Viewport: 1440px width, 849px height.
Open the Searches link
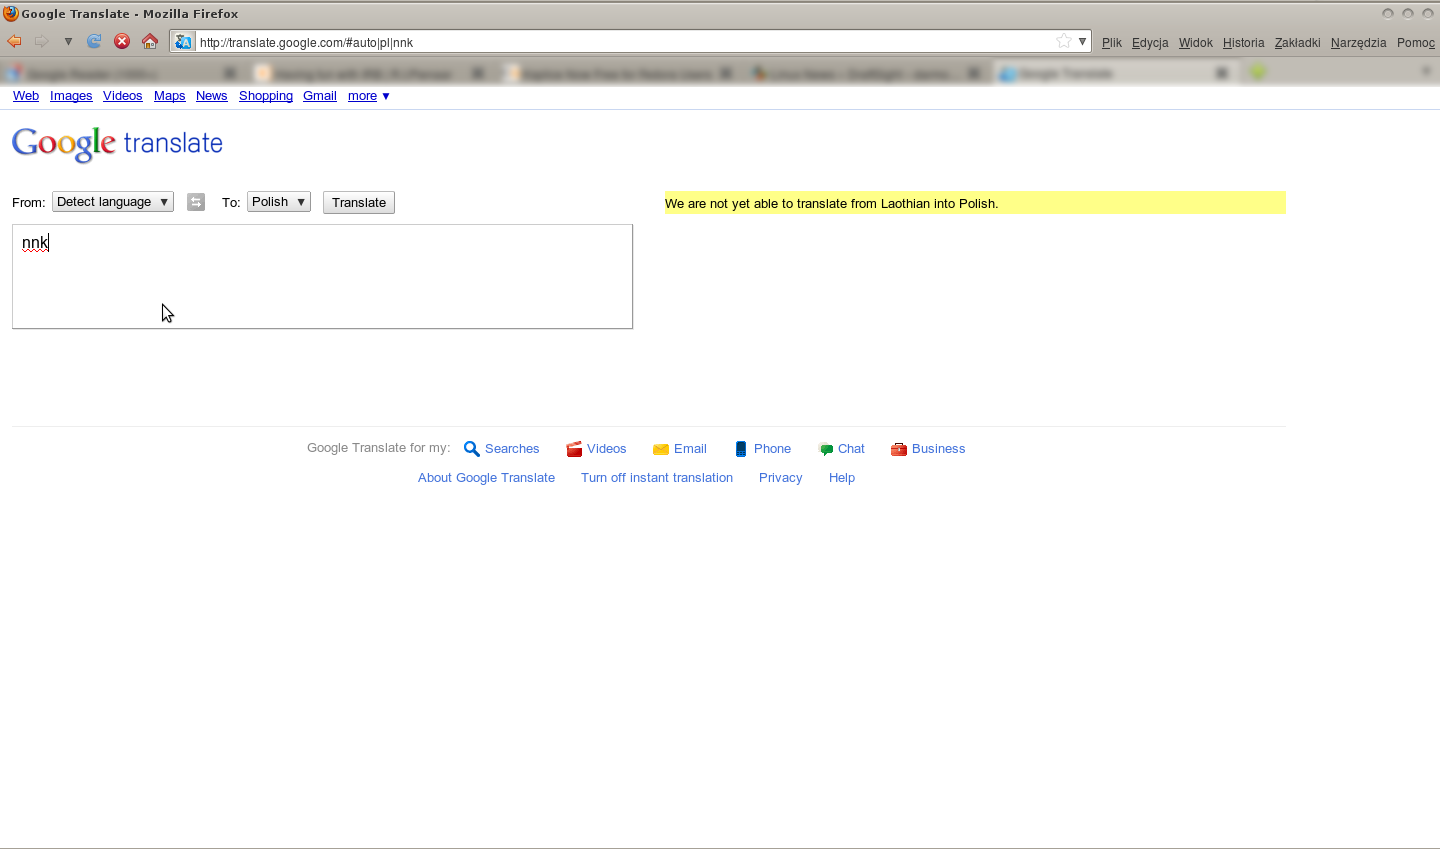coord(512,449)
